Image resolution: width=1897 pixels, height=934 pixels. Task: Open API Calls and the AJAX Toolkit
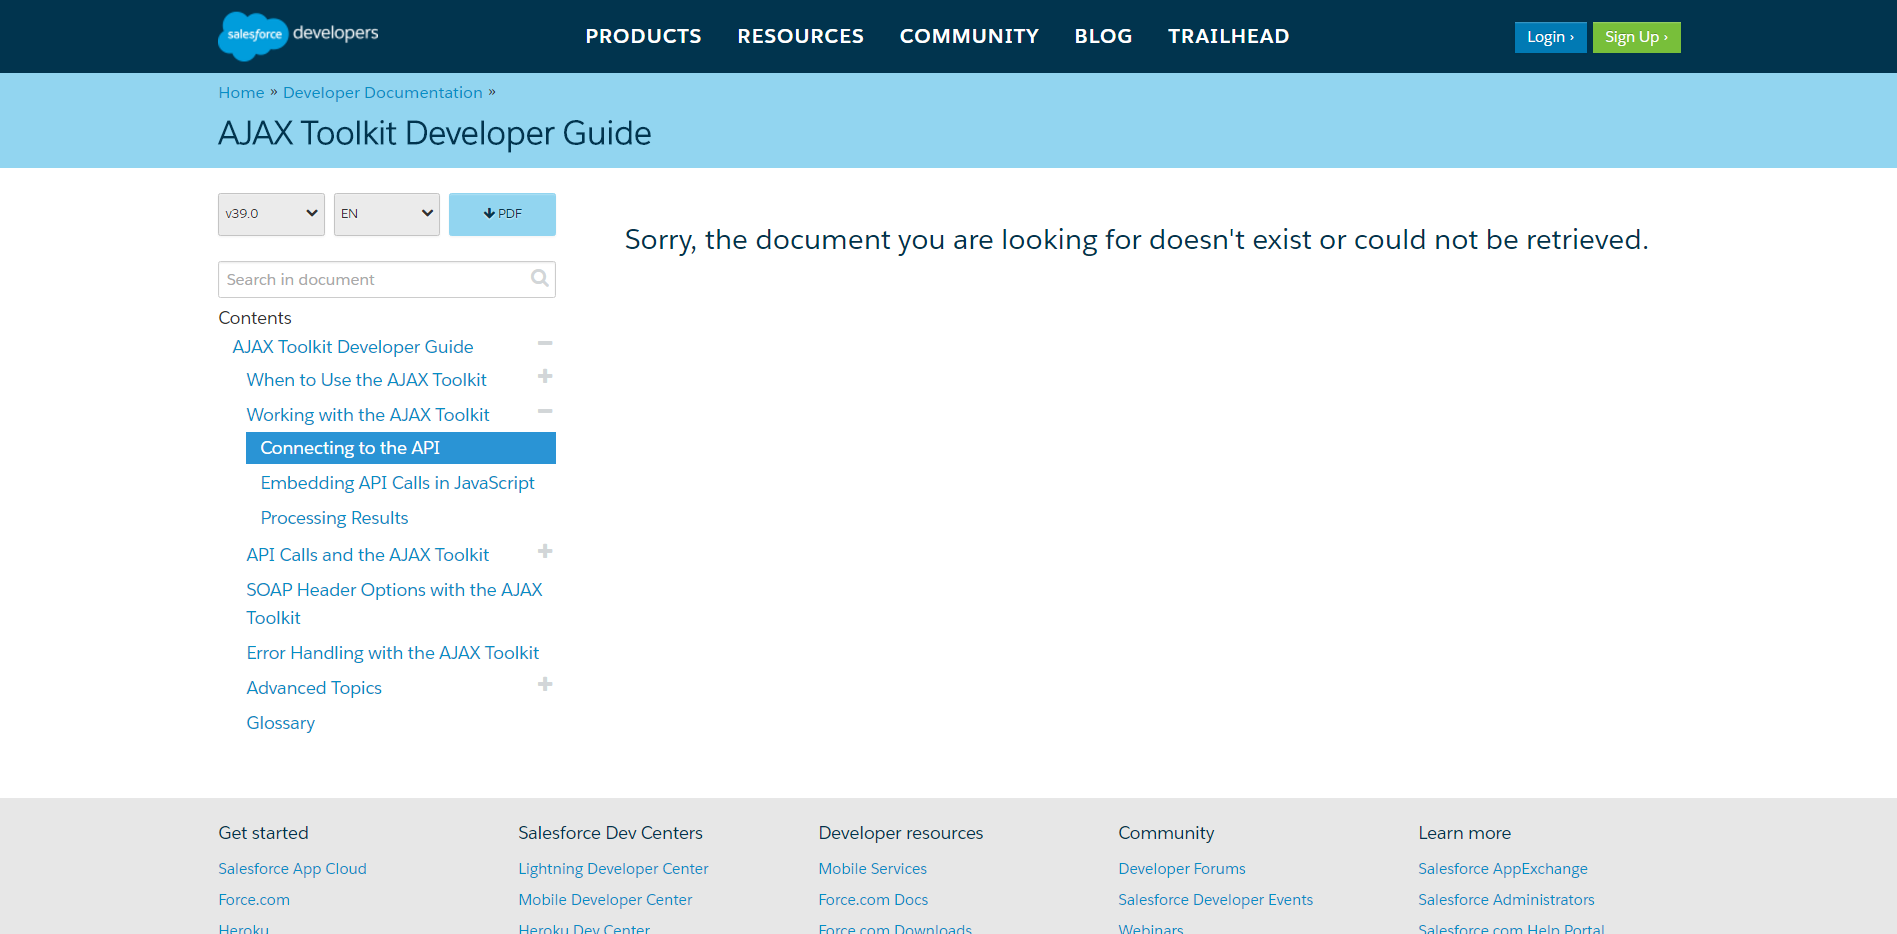(368, 555)
